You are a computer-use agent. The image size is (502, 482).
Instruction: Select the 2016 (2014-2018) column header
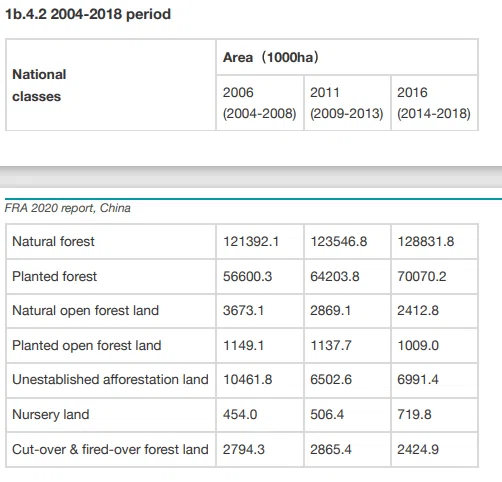[x=434, y=103]
